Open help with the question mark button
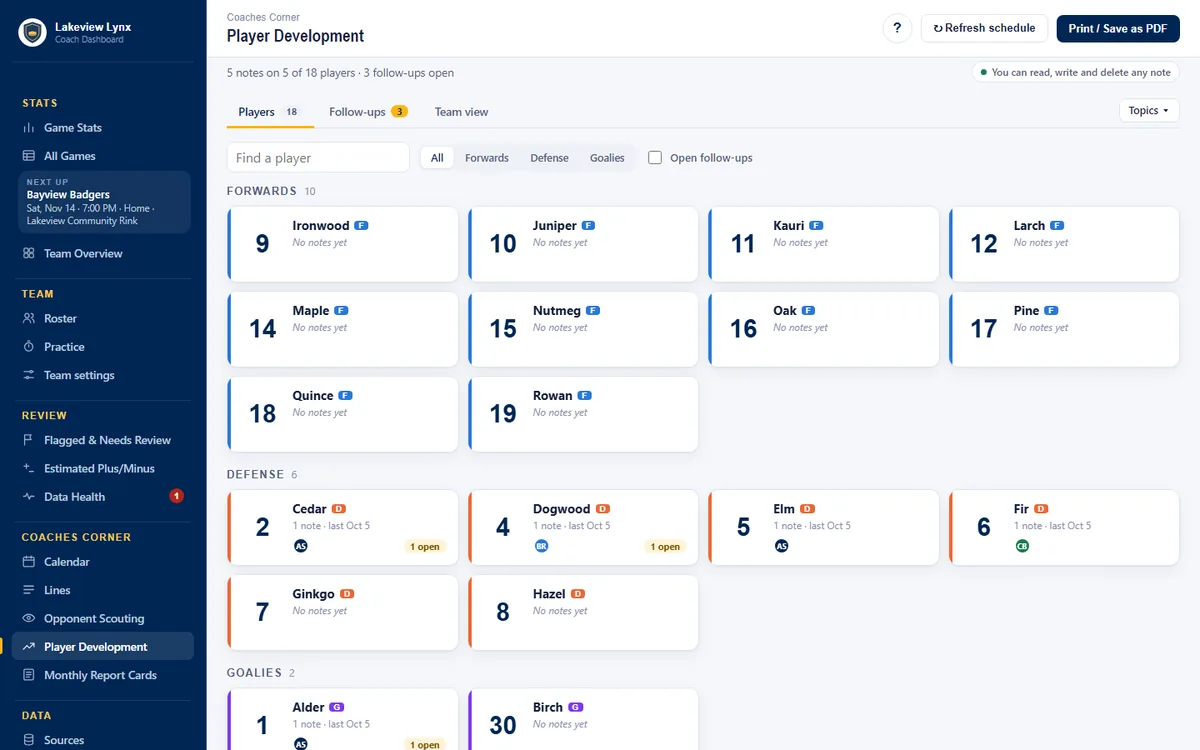This screenshot has width=1200, height=750. 897,28
